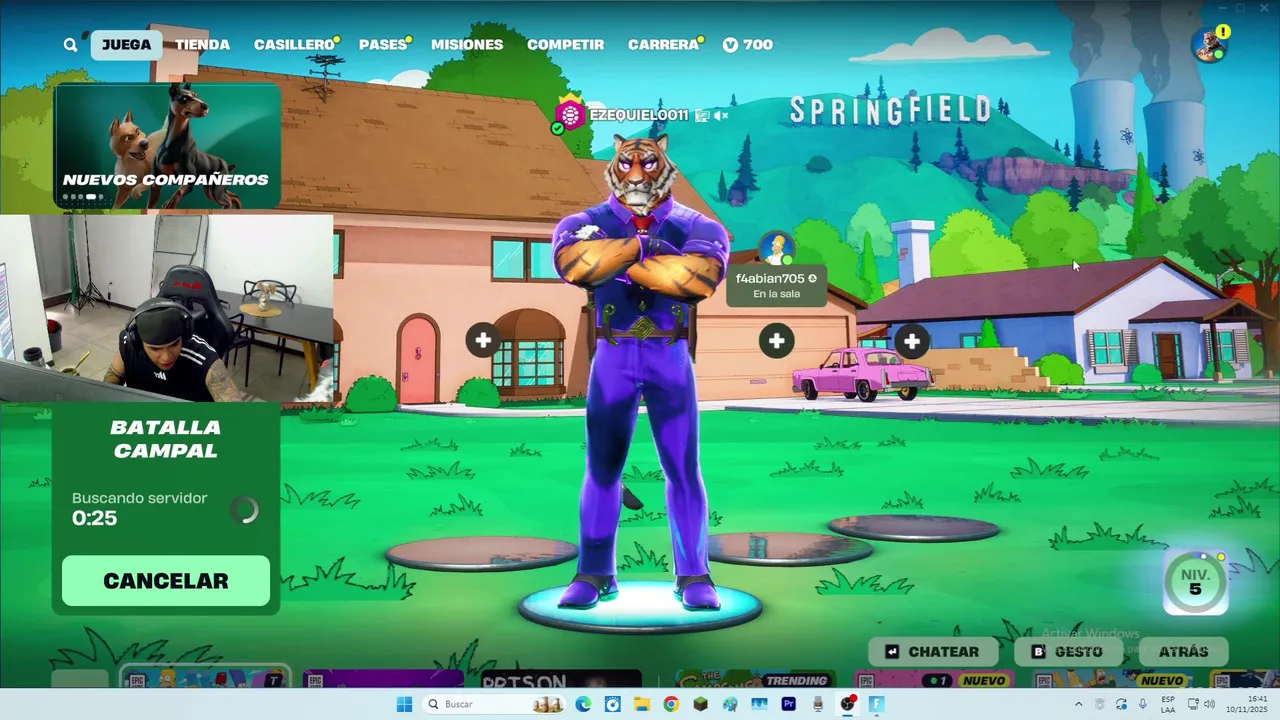
Task: Open microphone recorder app on taskbar
Action: pos(818,704)
